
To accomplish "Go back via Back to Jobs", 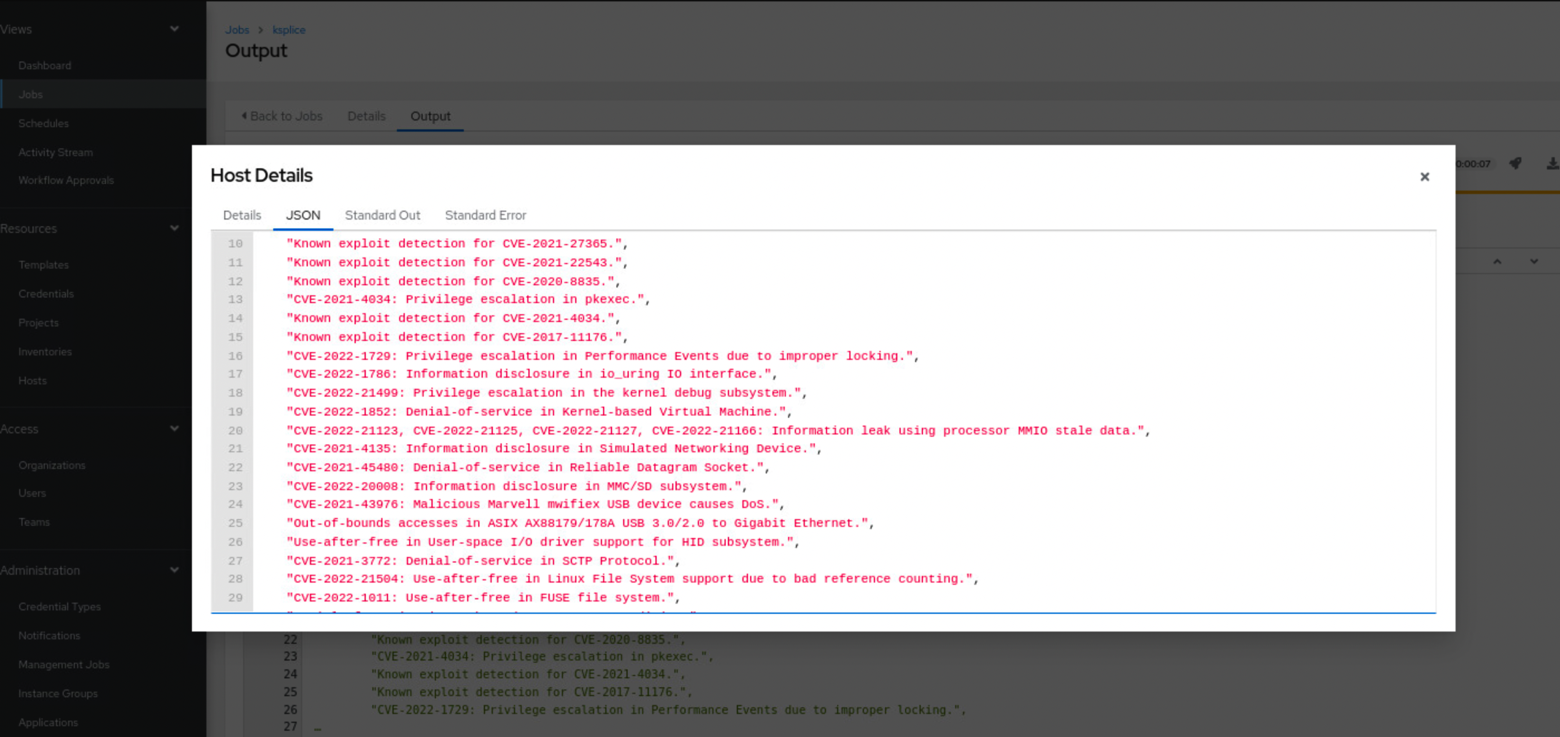I will (x=282, y=116).
